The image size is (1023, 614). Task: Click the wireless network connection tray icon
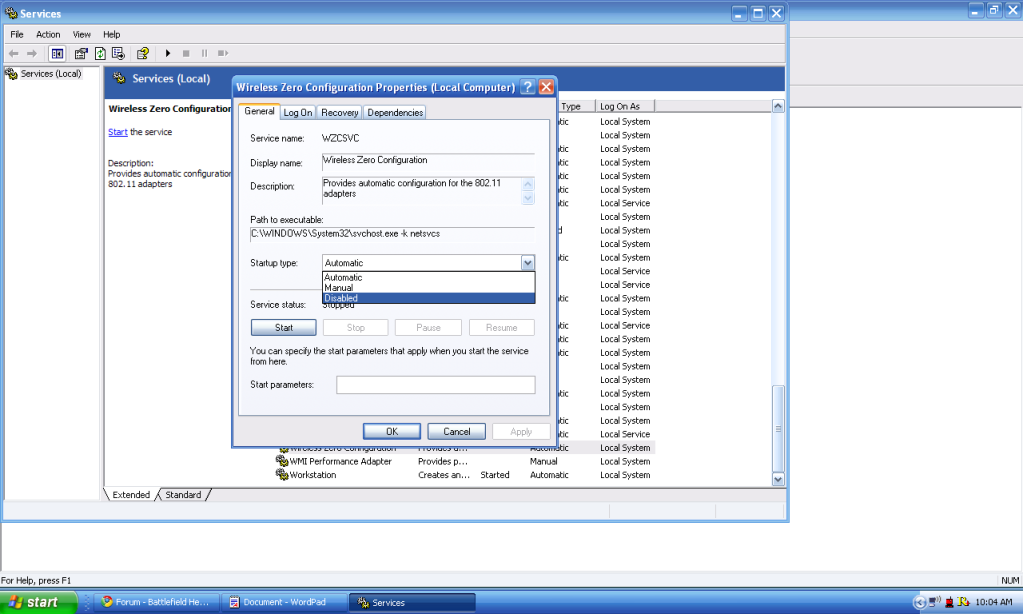pyautogui.click(x=934, y=602)
